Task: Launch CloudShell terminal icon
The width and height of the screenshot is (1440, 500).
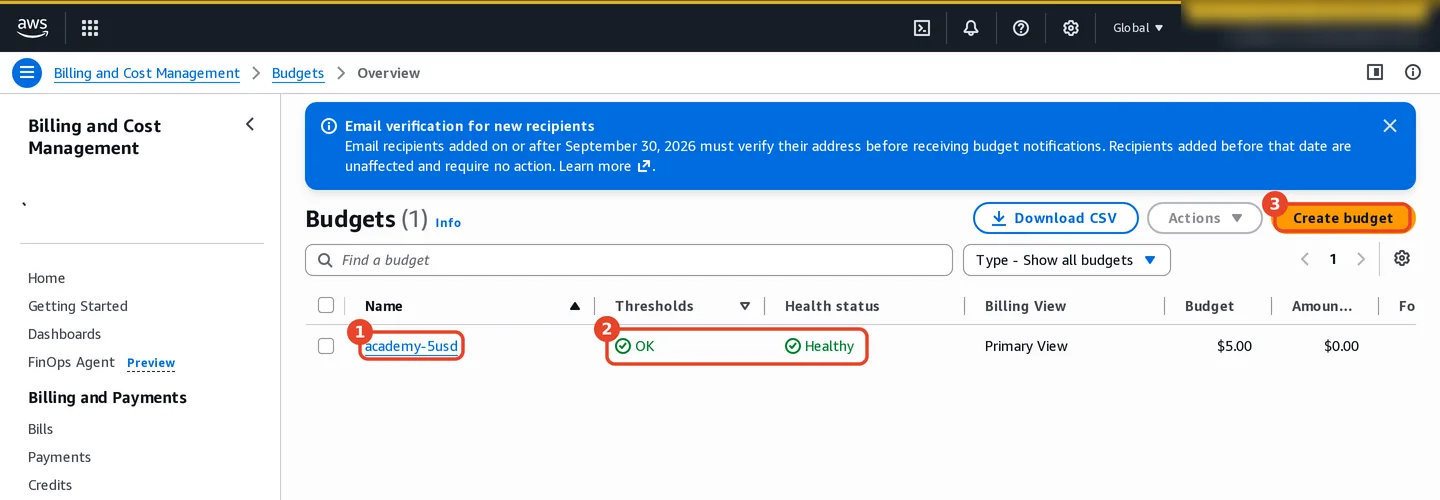Action: [922, 28]
